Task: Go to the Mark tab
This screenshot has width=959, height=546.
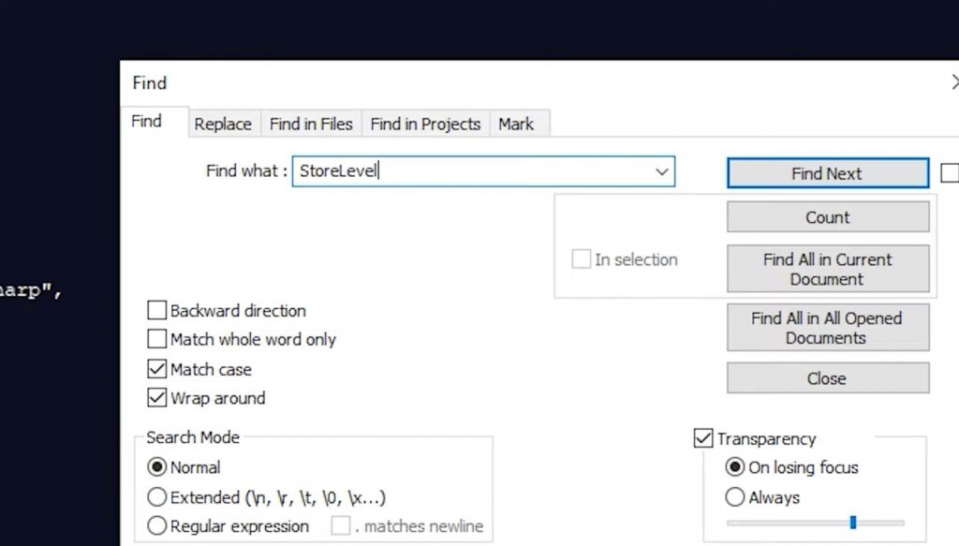Action: pyautogui.click(x=516, y=124)
